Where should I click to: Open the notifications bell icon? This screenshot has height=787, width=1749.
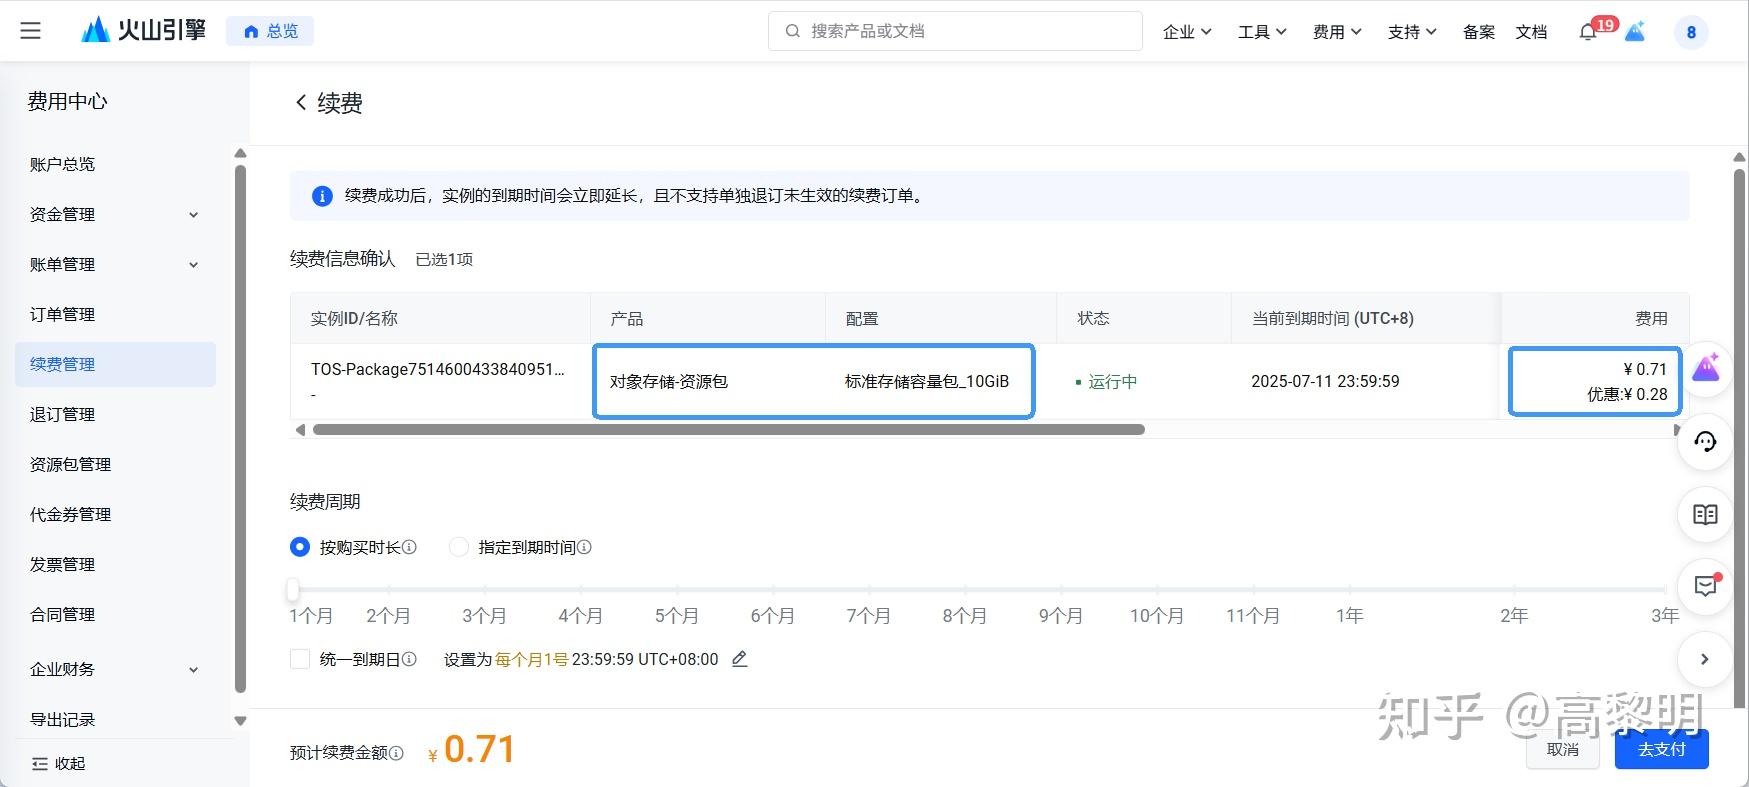coord(1587,32)
